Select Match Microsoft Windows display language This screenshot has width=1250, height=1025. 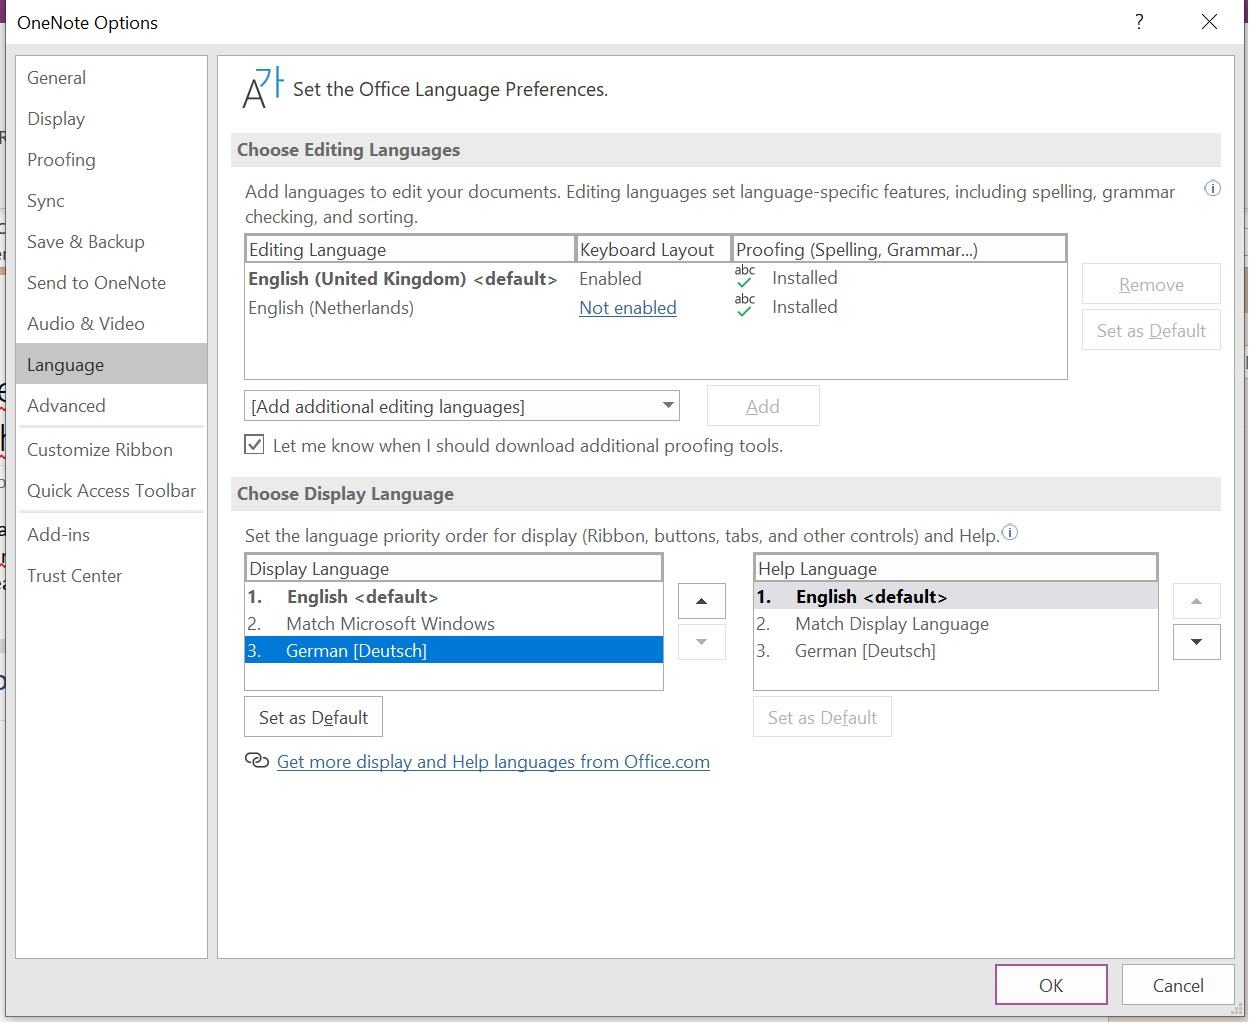[454, 623]
